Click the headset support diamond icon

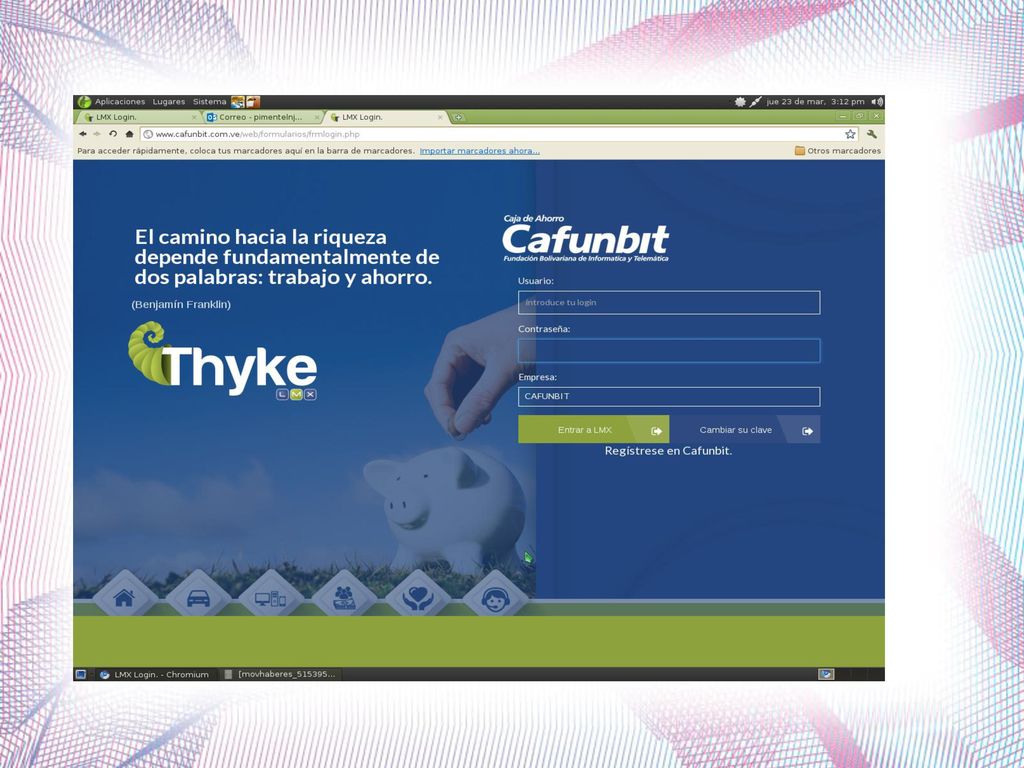(495, 598)
